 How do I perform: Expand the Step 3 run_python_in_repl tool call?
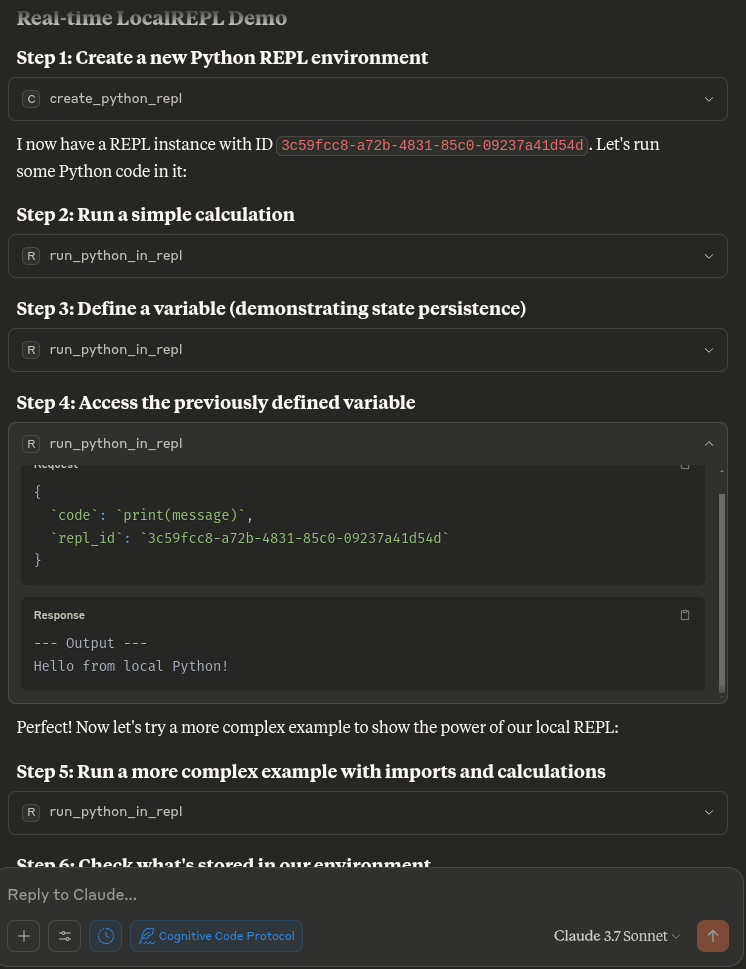(709, 350)
